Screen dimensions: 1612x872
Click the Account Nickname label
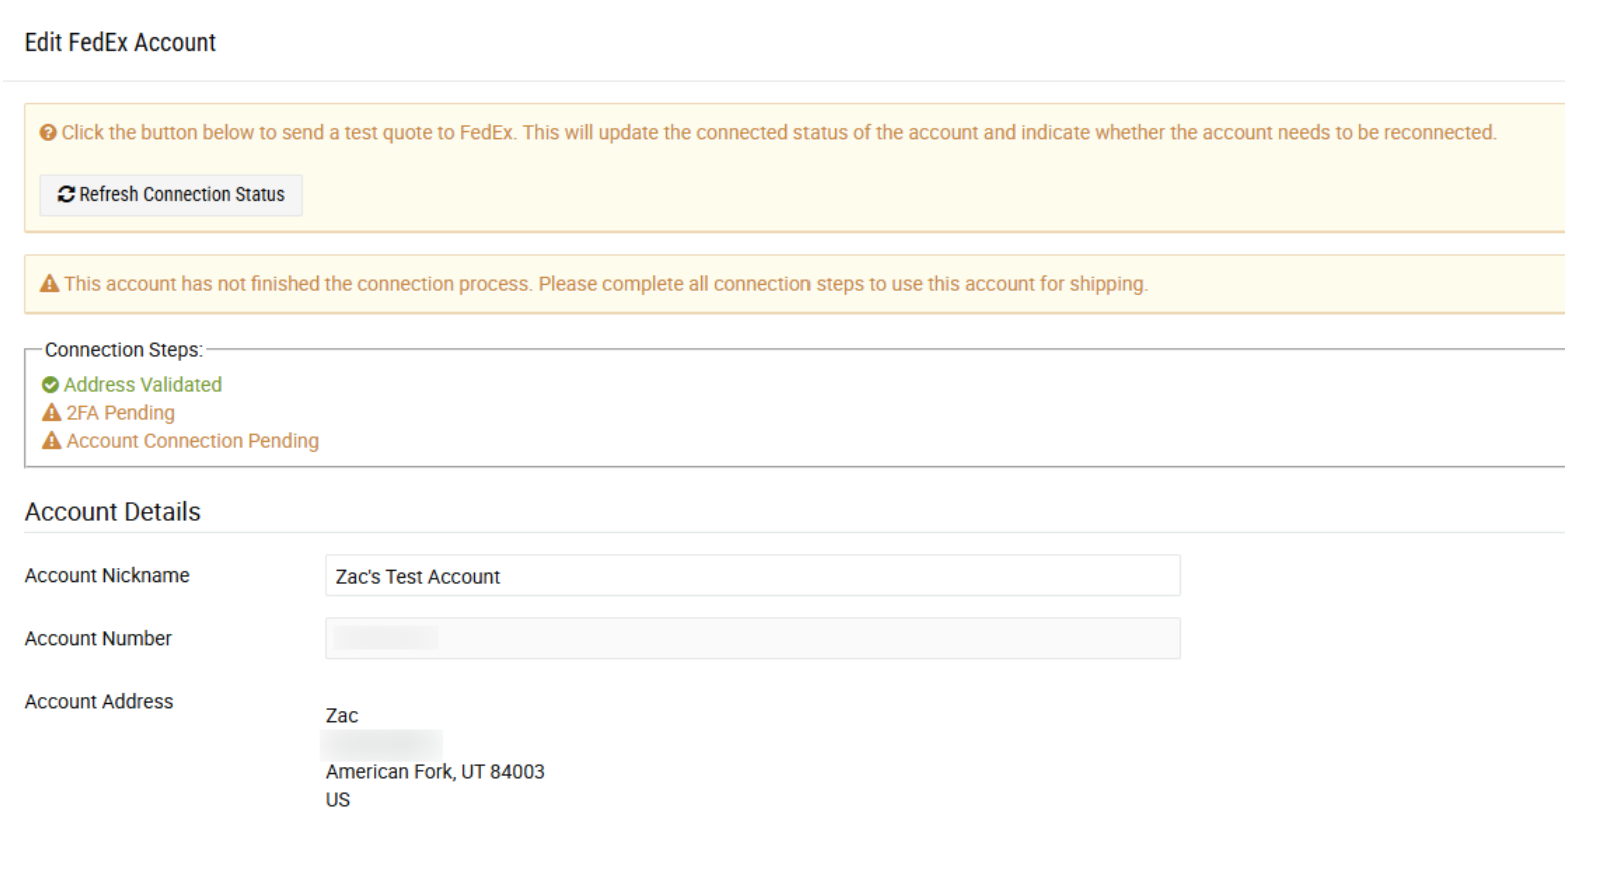[x=107, y=576]
